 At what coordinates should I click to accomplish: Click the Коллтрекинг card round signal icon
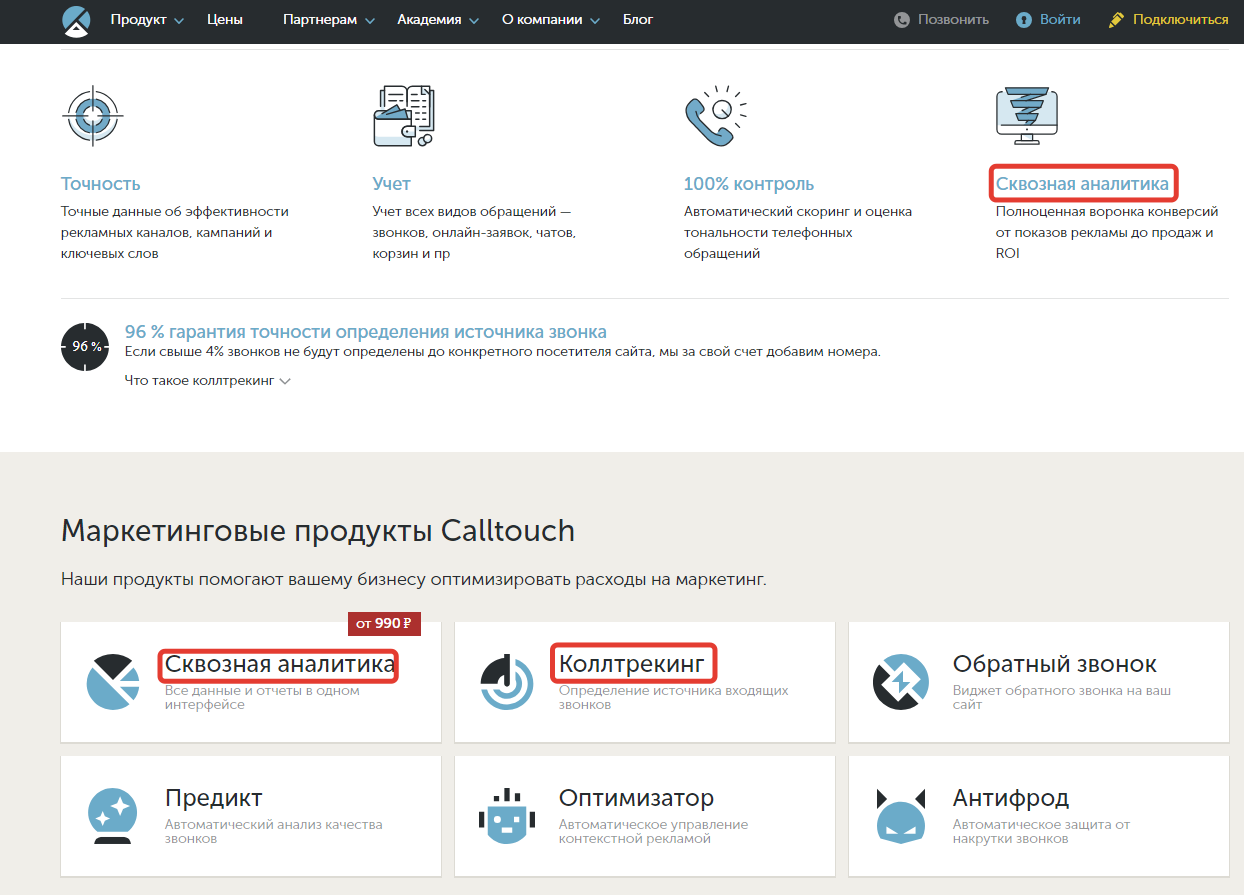pos(507,682)
